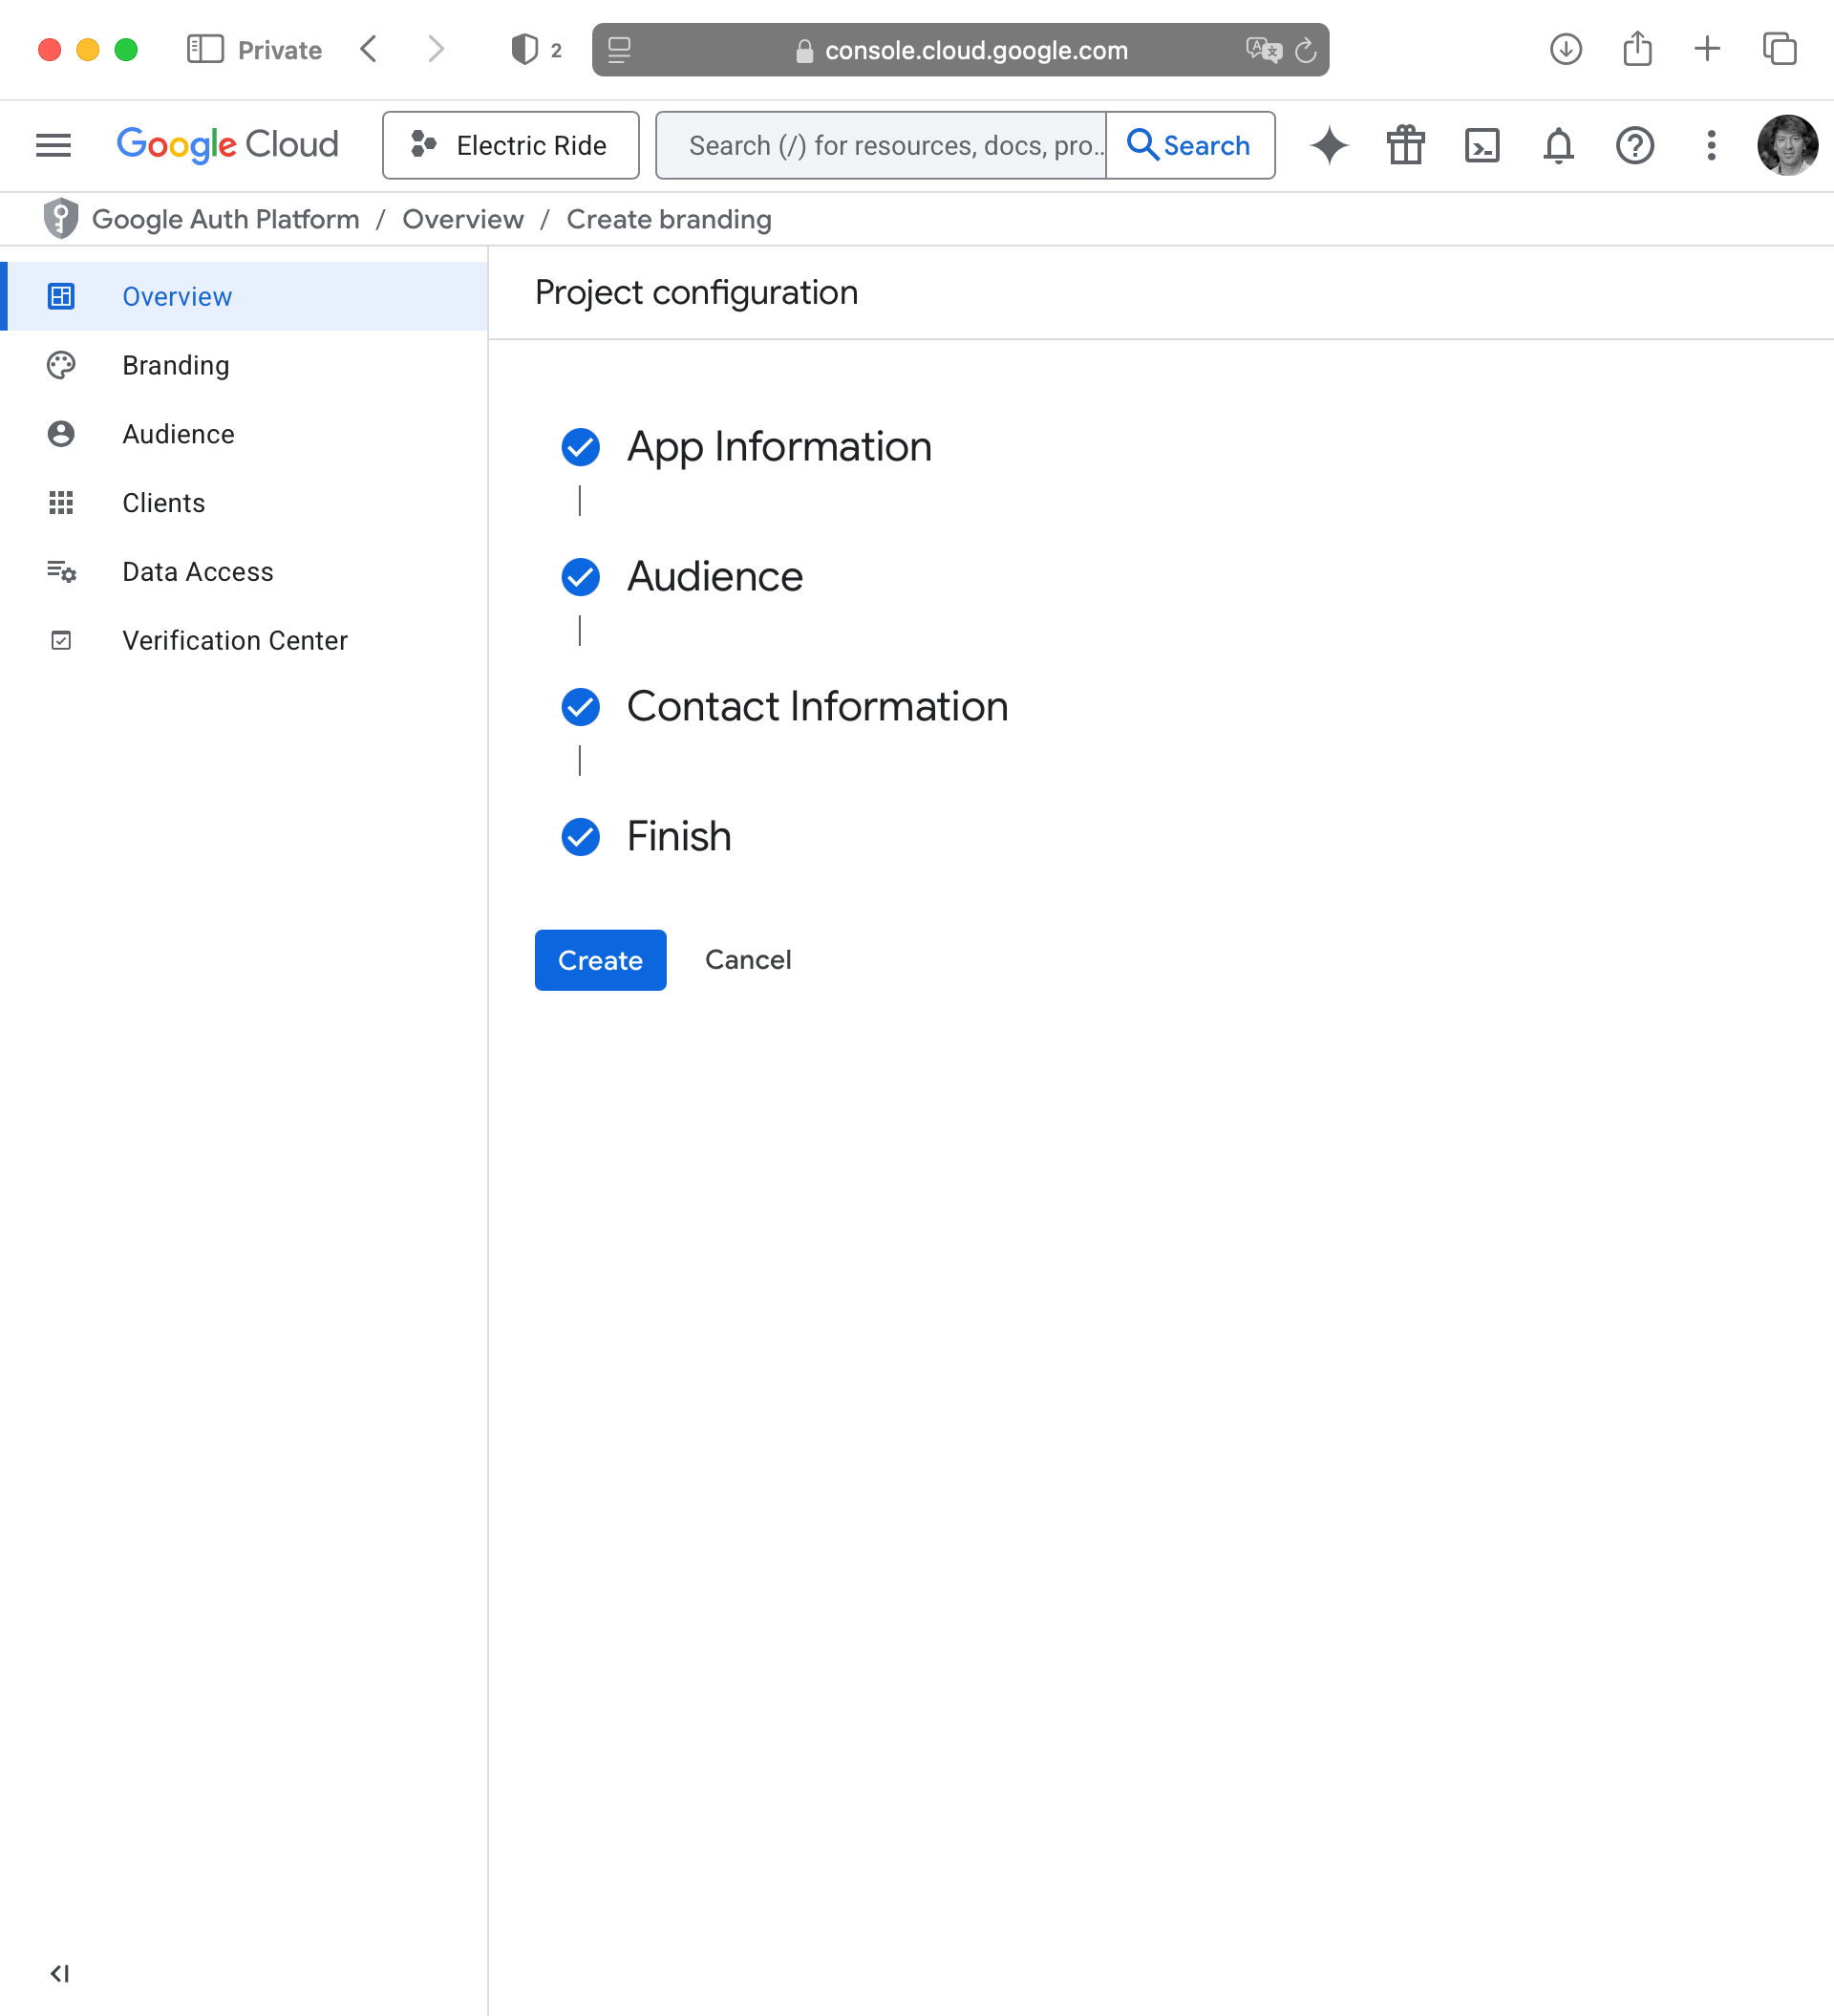Expand the App Information step

point(778,447)
